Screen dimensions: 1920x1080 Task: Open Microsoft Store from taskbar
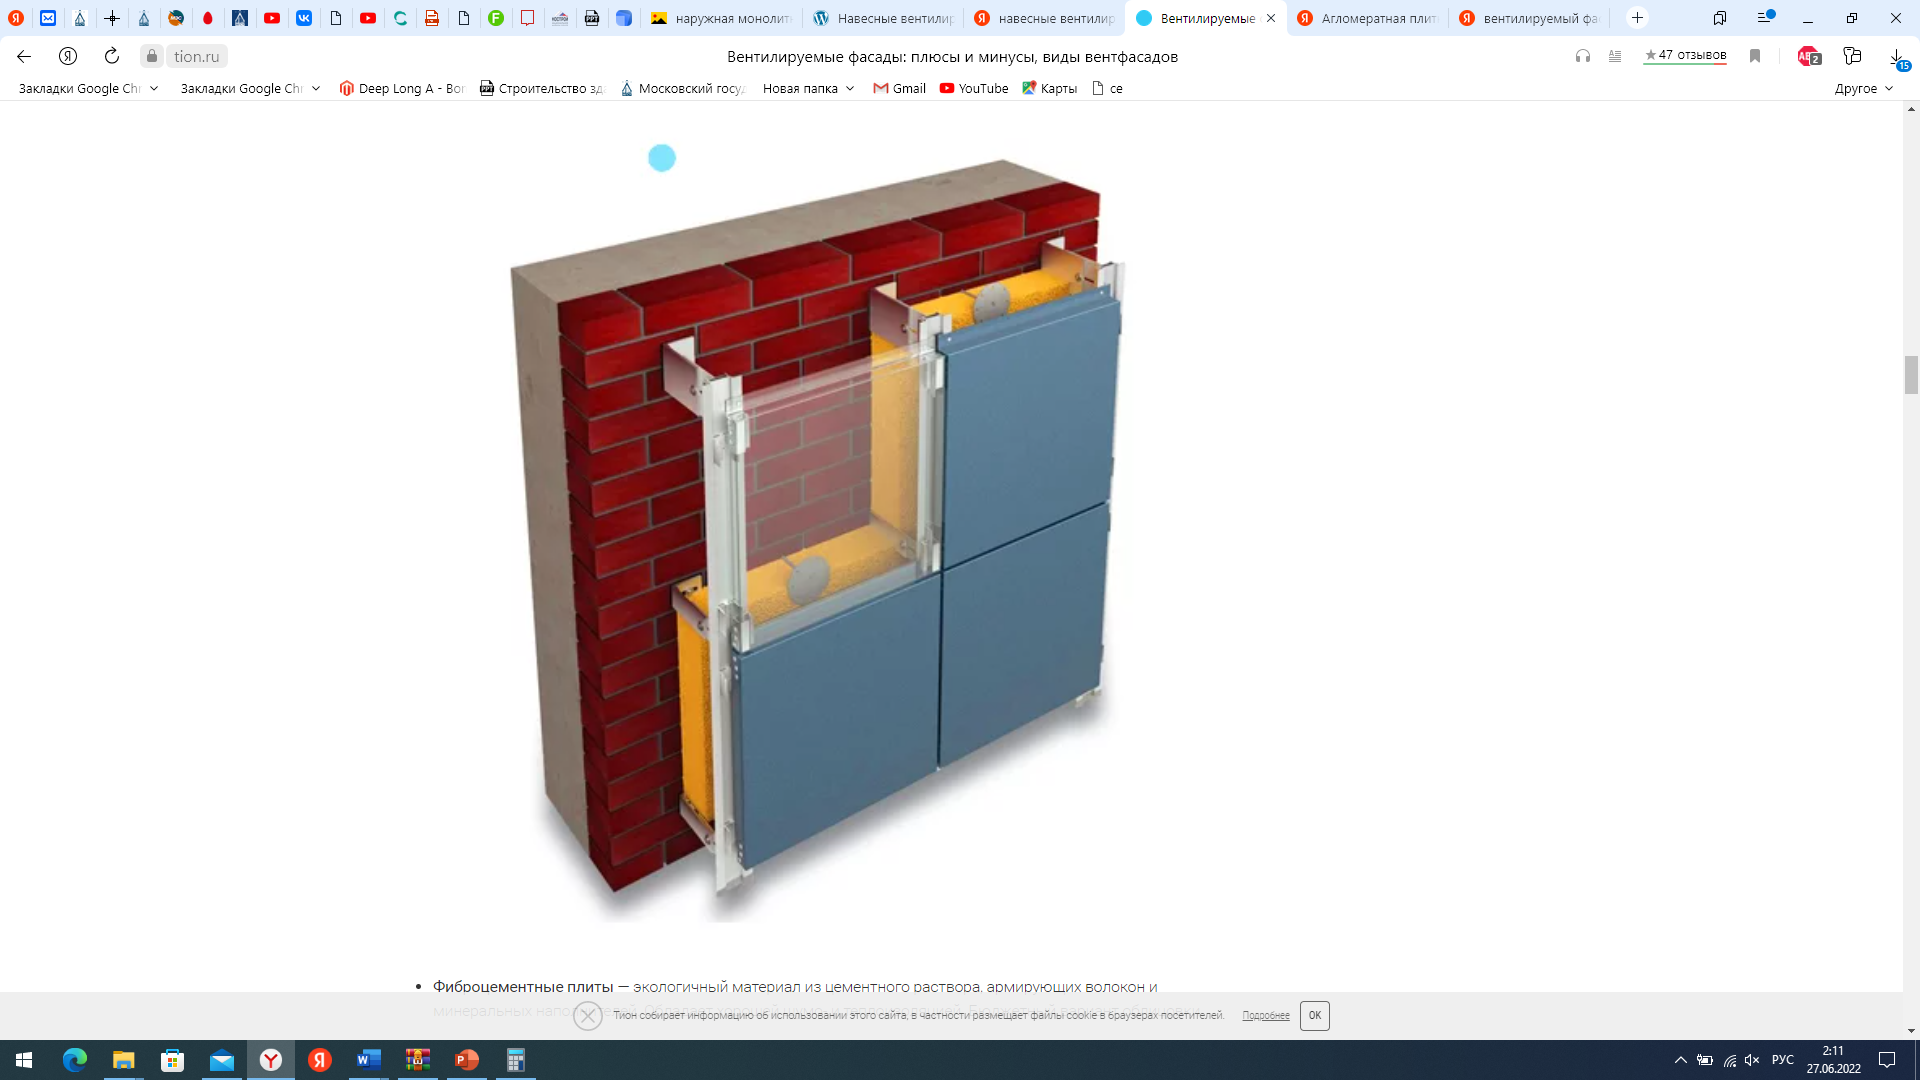(x=172, y=1060)
